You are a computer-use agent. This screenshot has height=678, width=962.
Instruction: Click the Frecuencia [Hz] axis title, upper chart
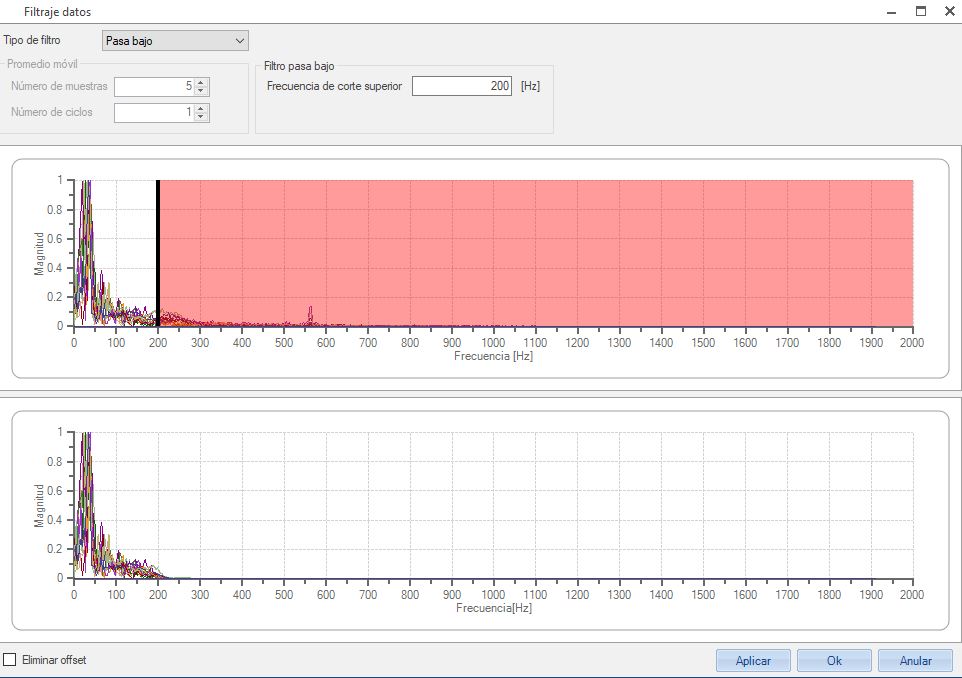point(493,356)
